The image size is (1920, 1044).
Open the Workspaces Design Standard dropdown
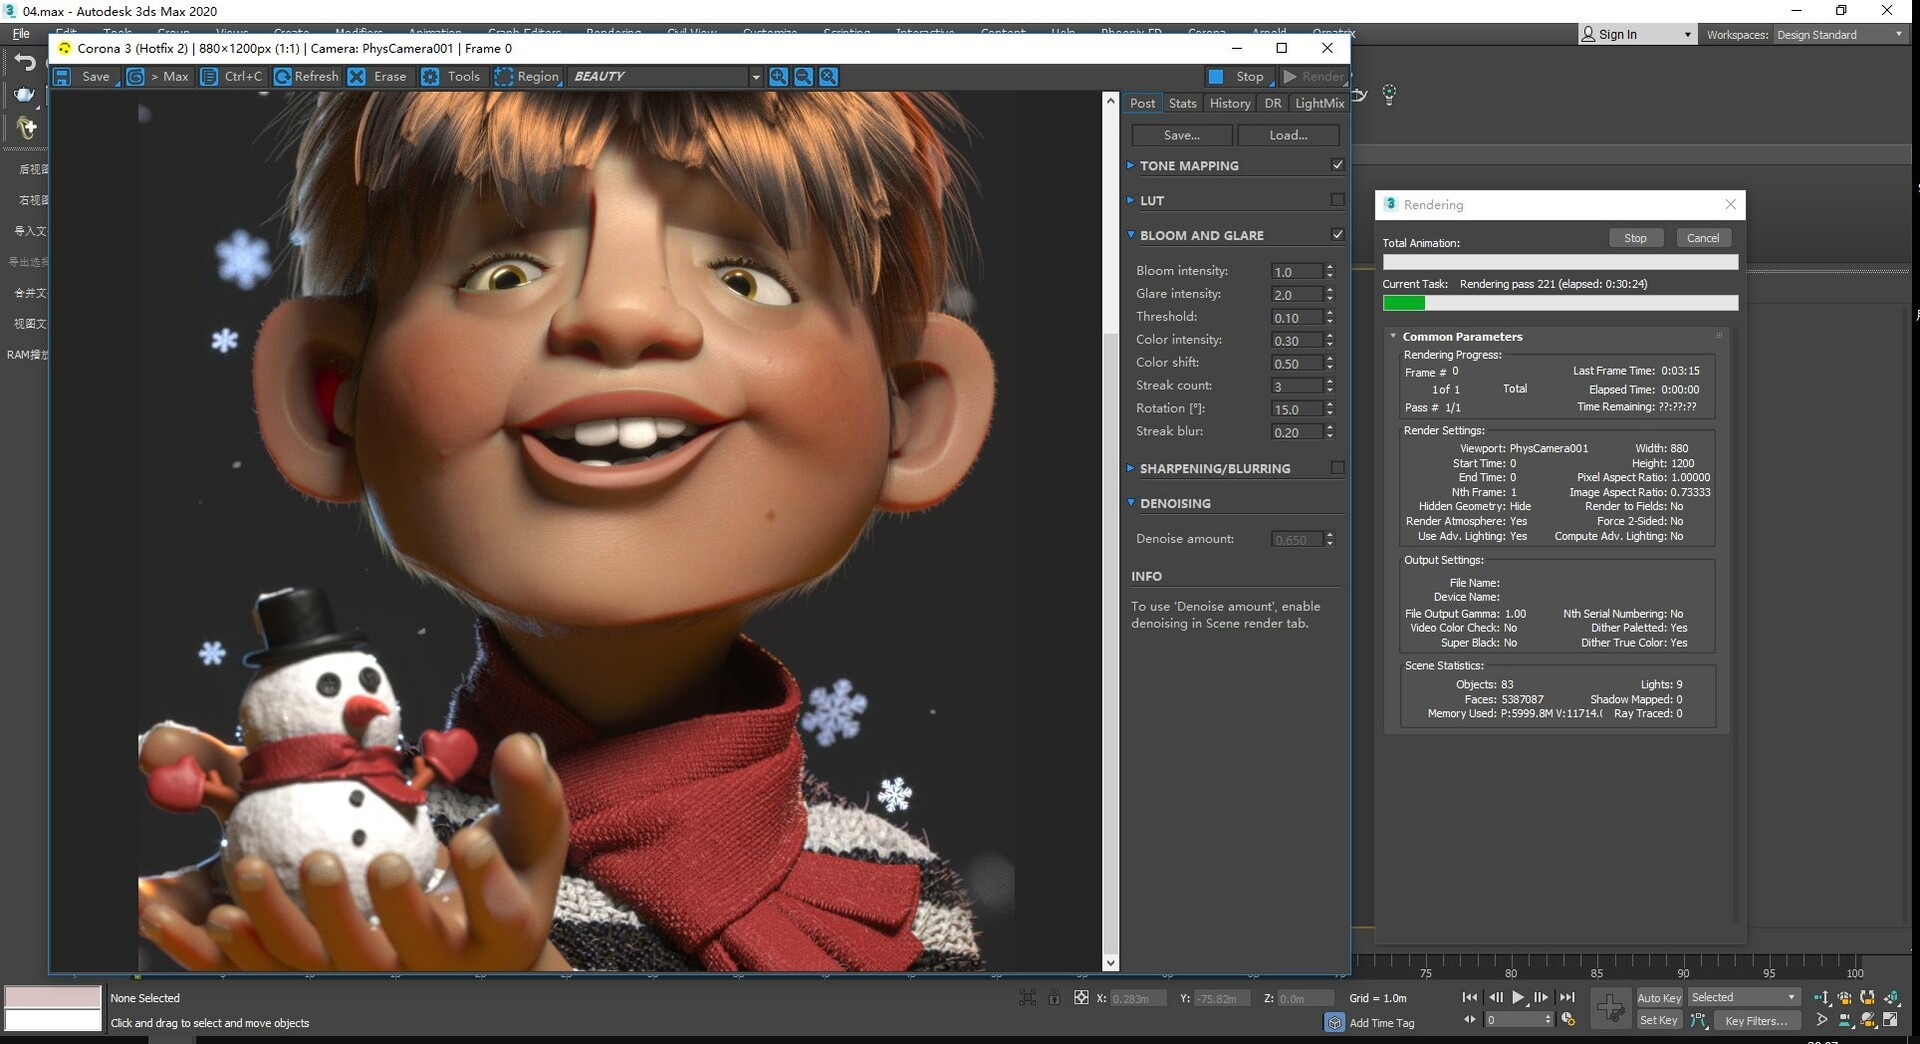(x=1839, y=35)
